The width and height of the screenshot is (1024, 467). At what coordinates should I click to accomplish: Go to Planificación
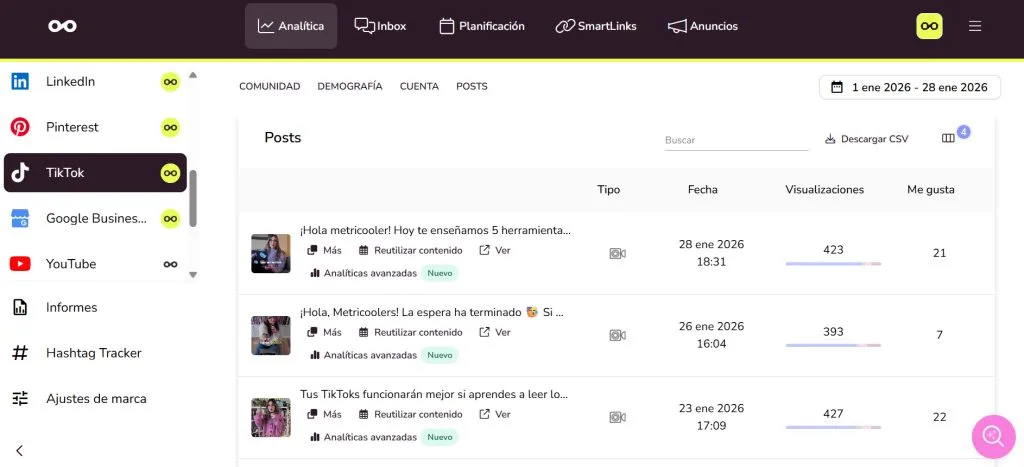click(x=482, y=26)
